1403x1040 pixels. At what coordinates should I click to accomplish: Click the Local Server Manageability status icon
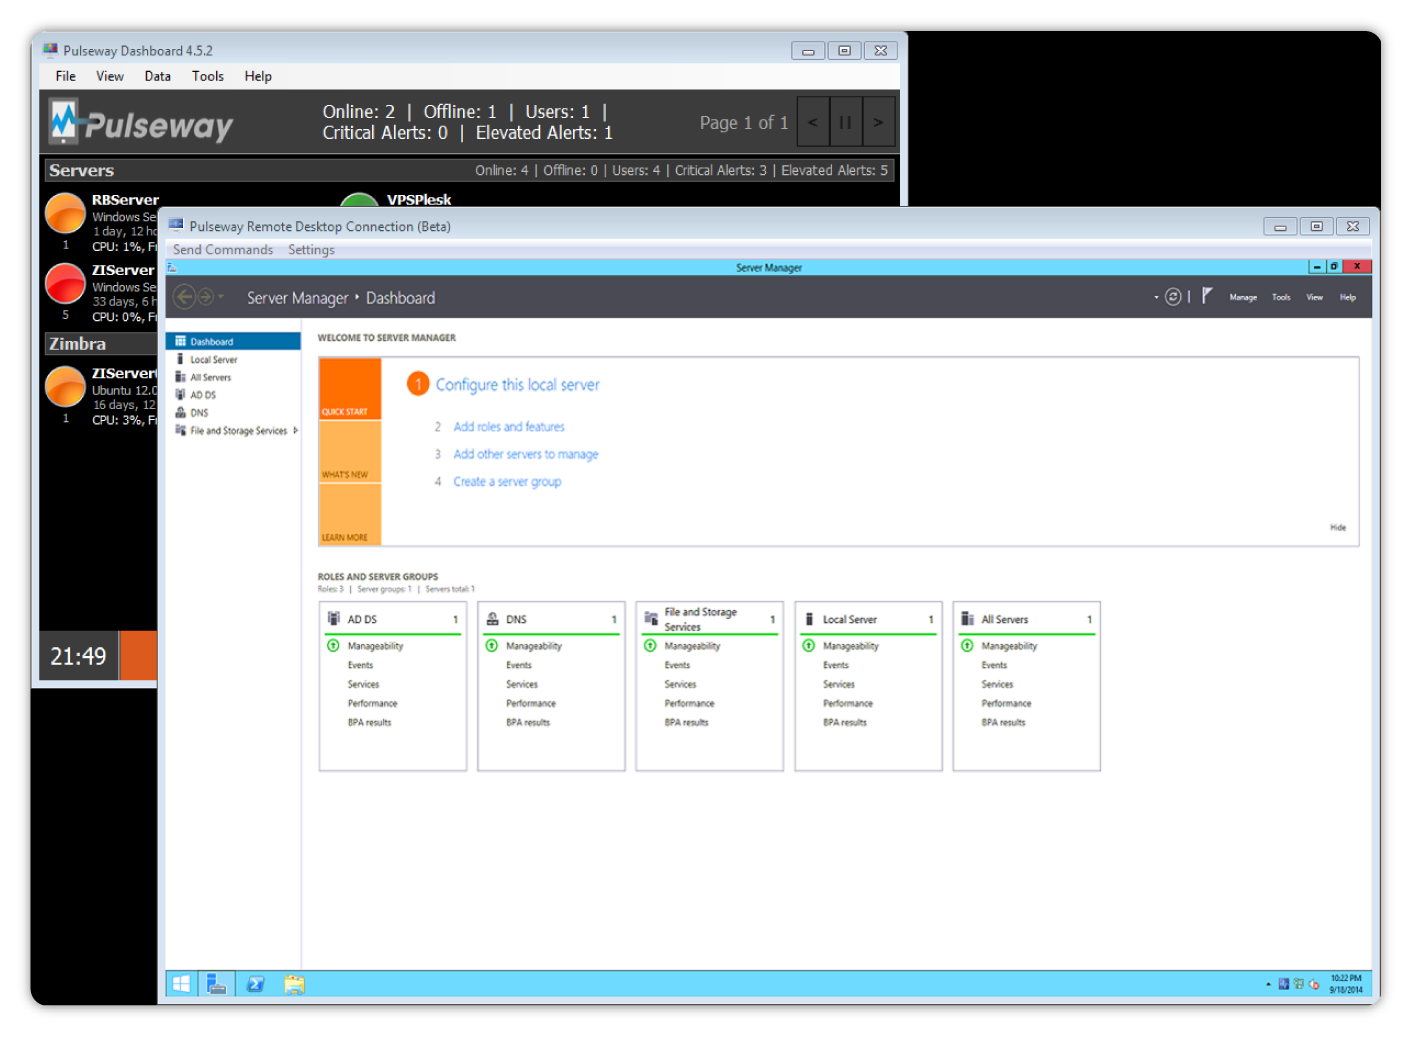click(x=809, y=646)
